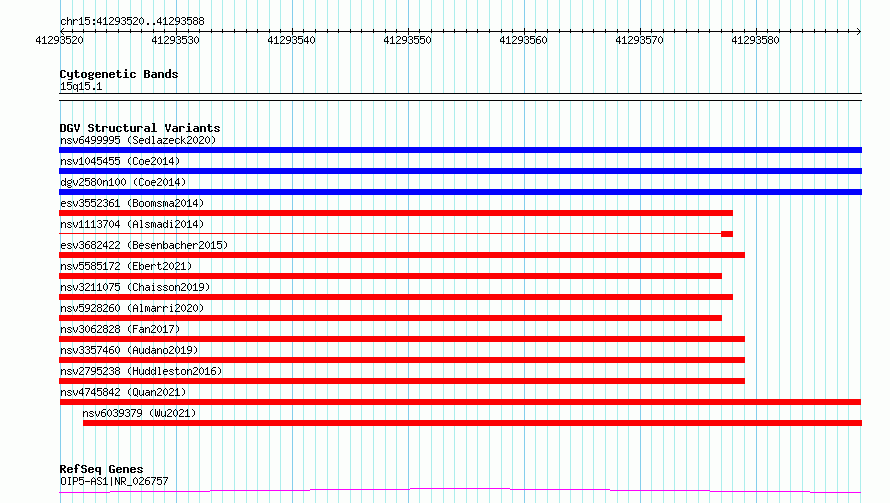Screen dimensions: 890x503
Task: Open variant nsv1113704 (Alsmadi2014) label
Action: click(x=132, y=224)
